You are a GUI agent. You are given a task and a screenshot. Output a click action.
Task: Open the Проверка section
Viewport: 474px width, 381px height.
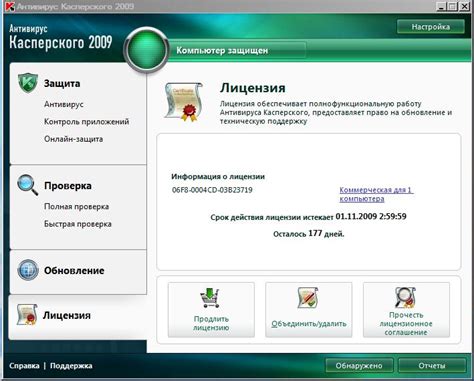click(x=68, y=185)
